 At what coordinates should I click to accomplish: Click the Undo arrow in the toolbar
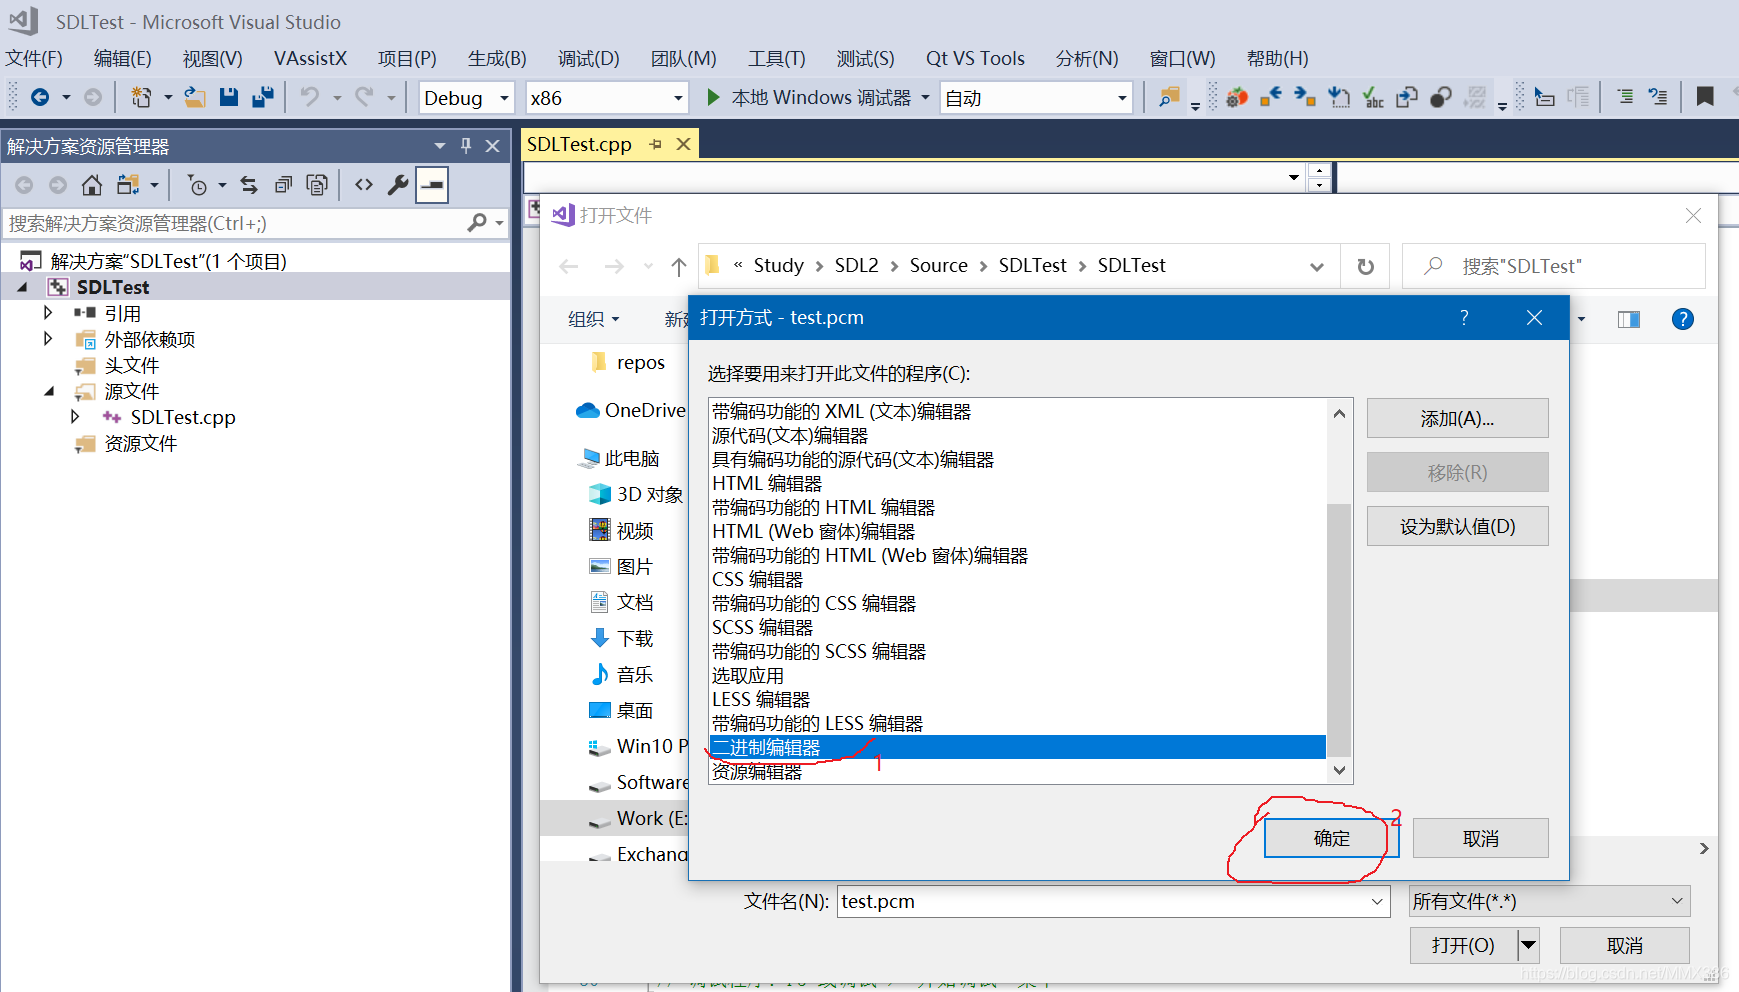click(310, 97)
